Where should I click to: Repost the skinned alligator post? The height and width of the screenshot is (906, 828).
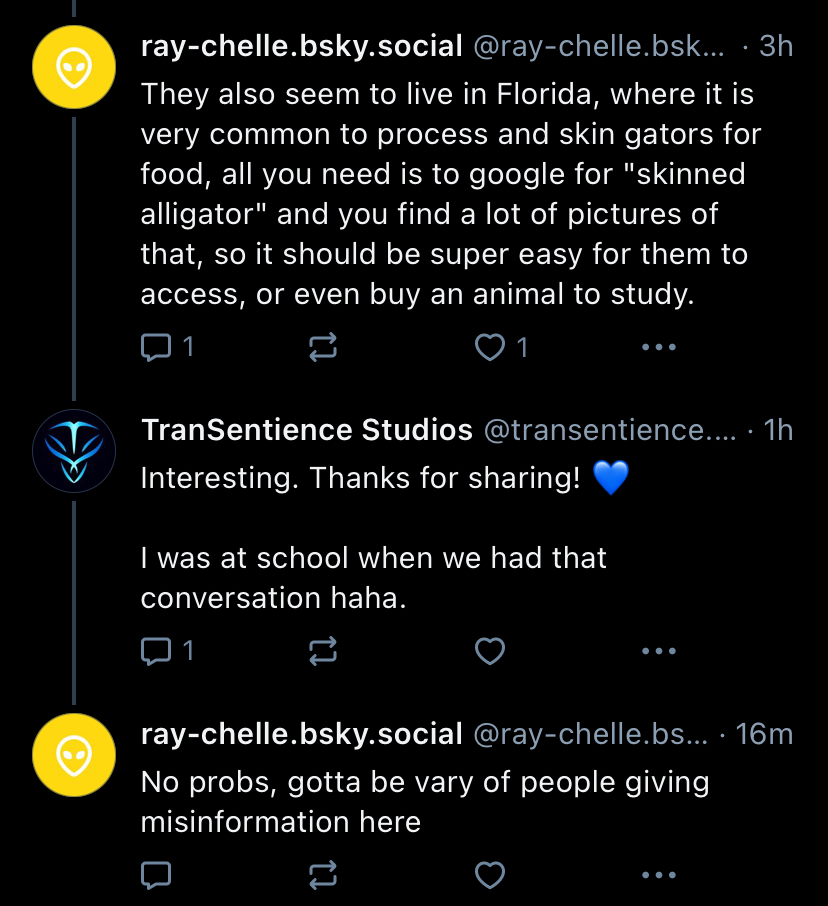322,347
